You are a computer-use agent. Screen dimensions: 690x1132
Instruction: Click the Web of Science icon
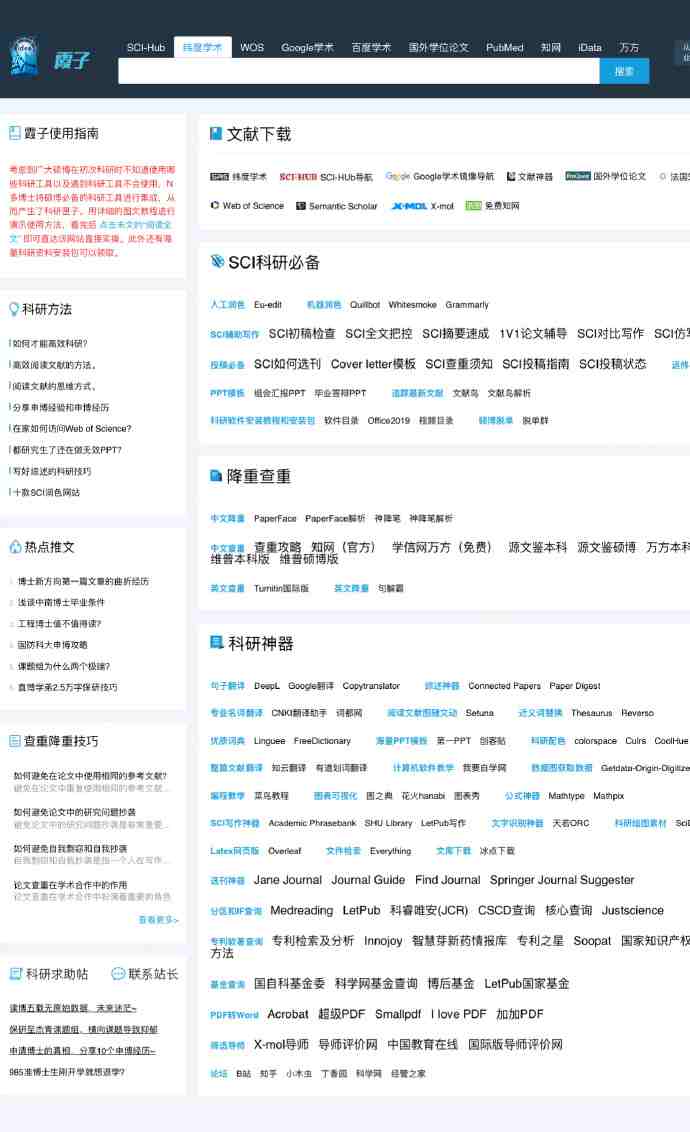(x=215, y=206)
